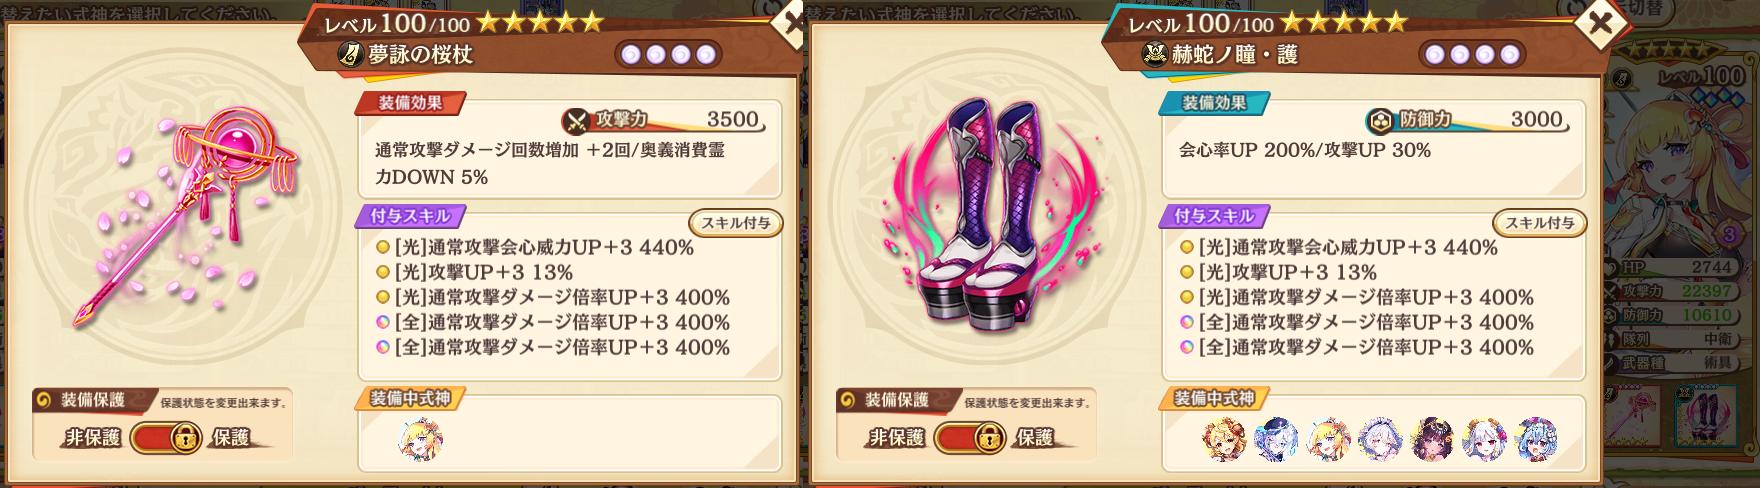Select 非保護 option on left panel
This screenshot has width=1760, height=488.
point(93,438)
